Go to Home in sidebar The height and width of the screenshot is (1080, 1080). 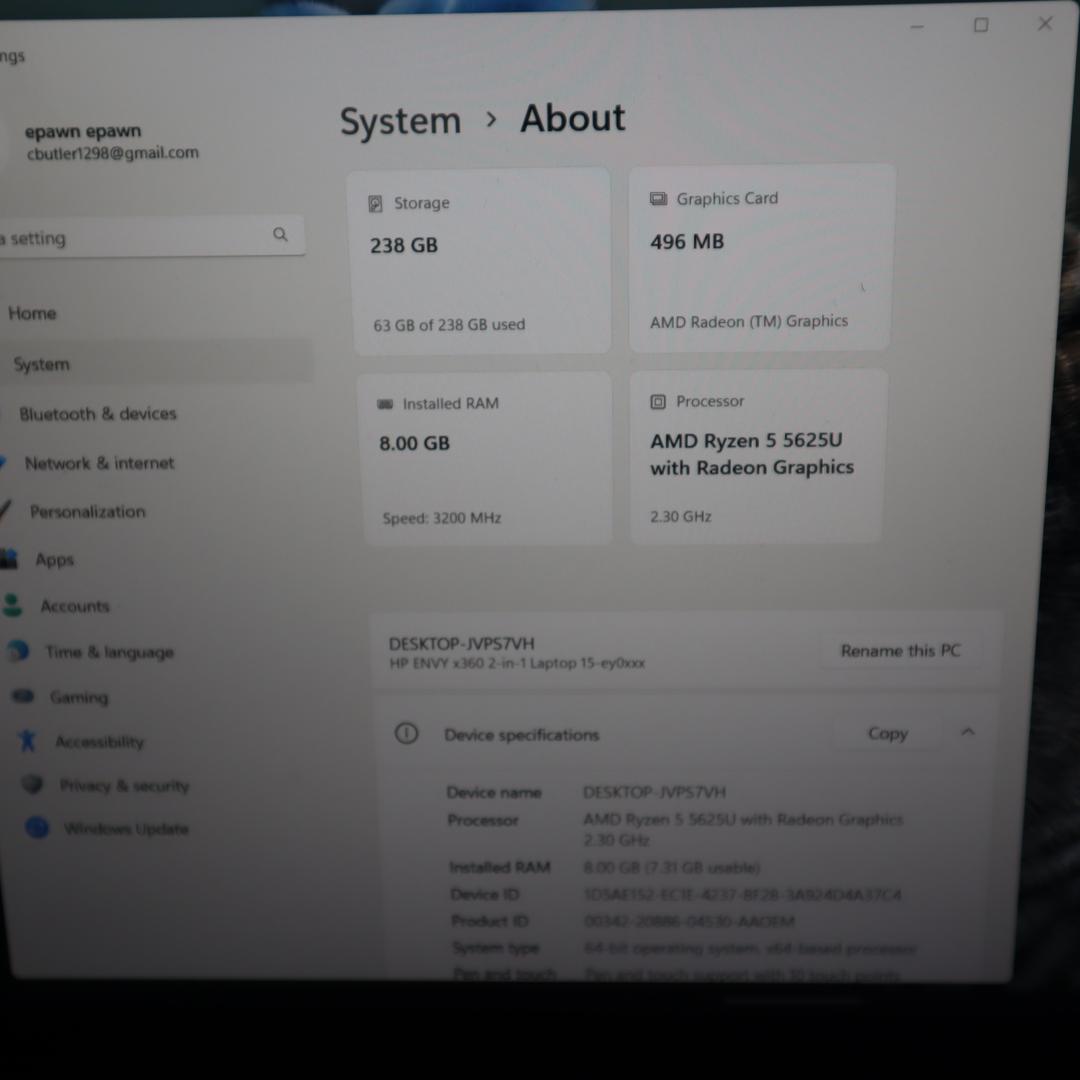[x=32, y=313]
